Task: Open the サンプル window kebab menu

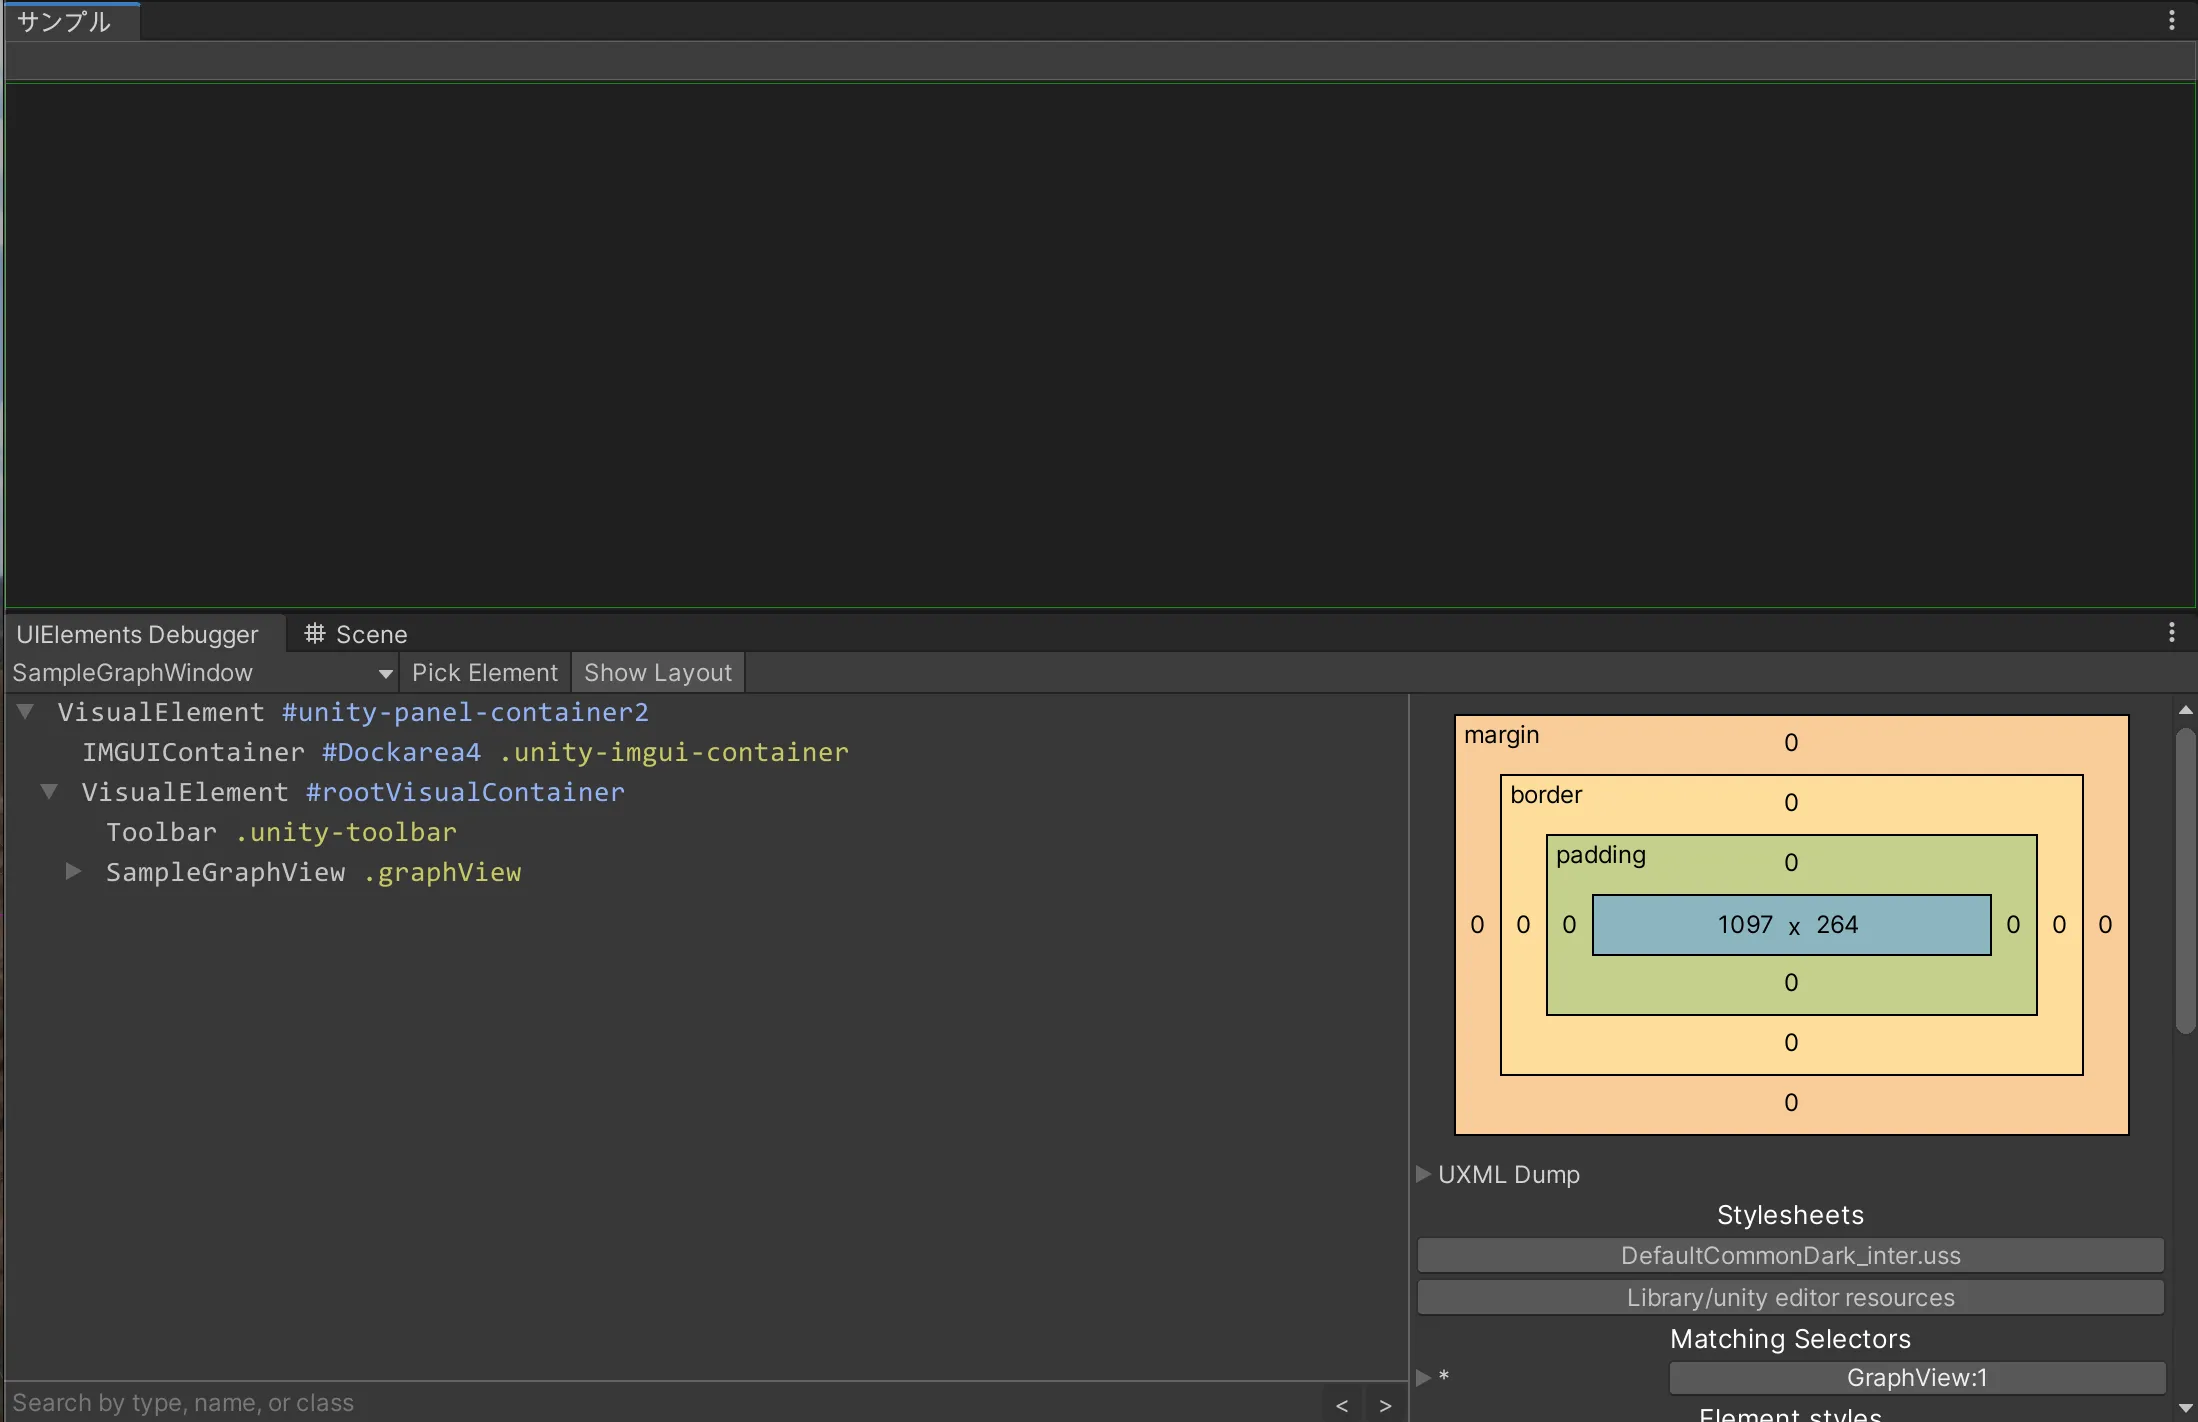Action: click(2171, 21)
